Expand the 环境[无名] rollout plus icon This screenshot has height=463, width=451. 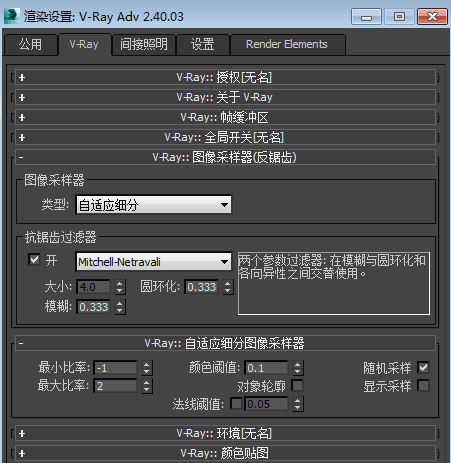[22, 433]
